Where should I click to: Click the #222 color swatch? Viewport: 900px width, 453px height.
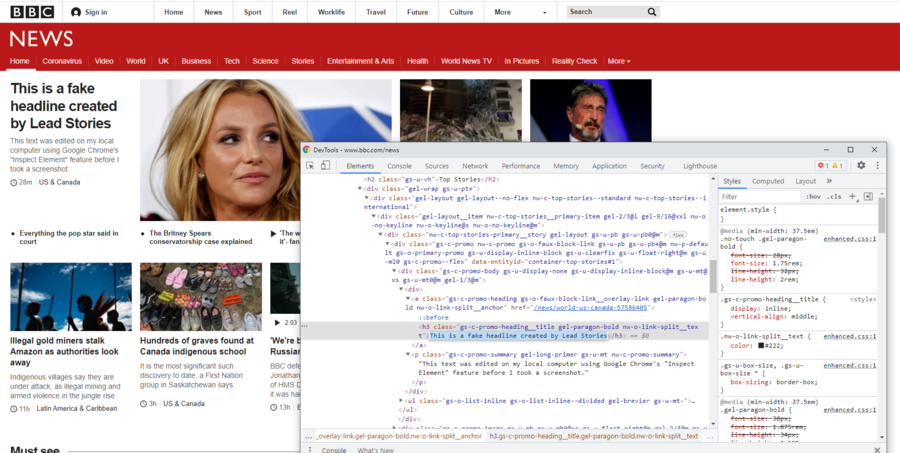tap(761, 346)
